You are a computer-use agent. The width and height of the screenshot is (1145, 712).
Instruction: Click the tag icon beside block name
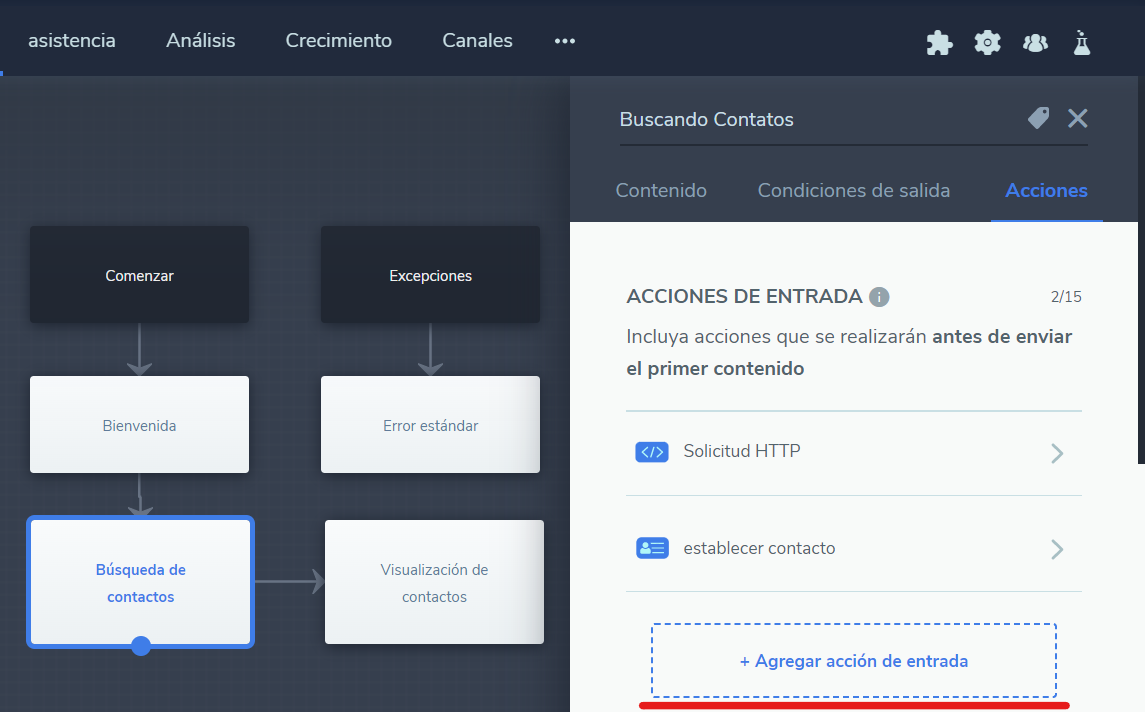[1039, 118]
